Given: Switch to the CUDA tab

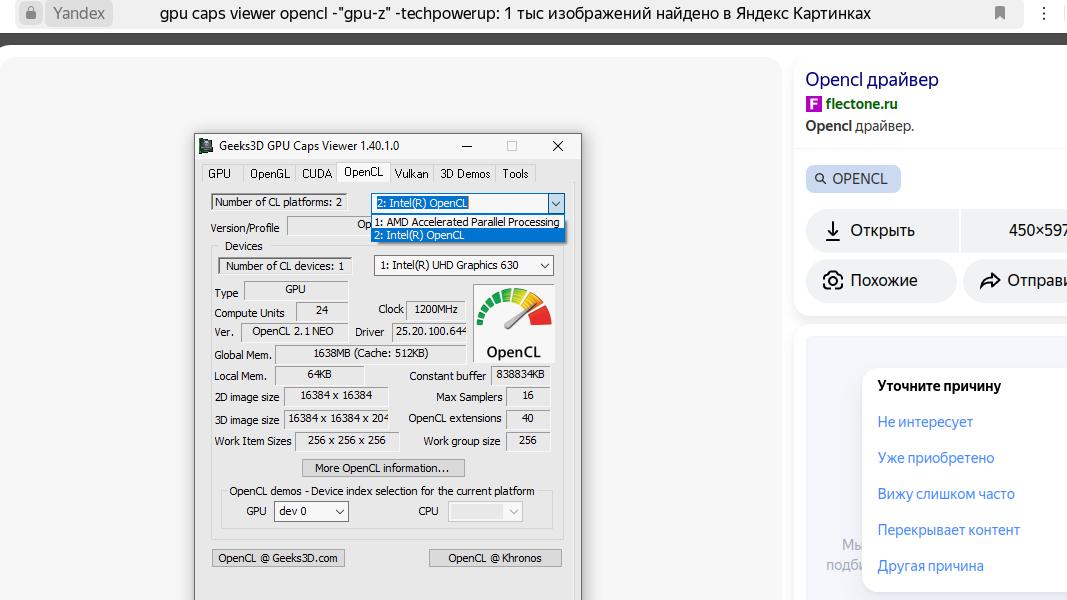Looking at the screenshot, I should [x=316, y=173].
